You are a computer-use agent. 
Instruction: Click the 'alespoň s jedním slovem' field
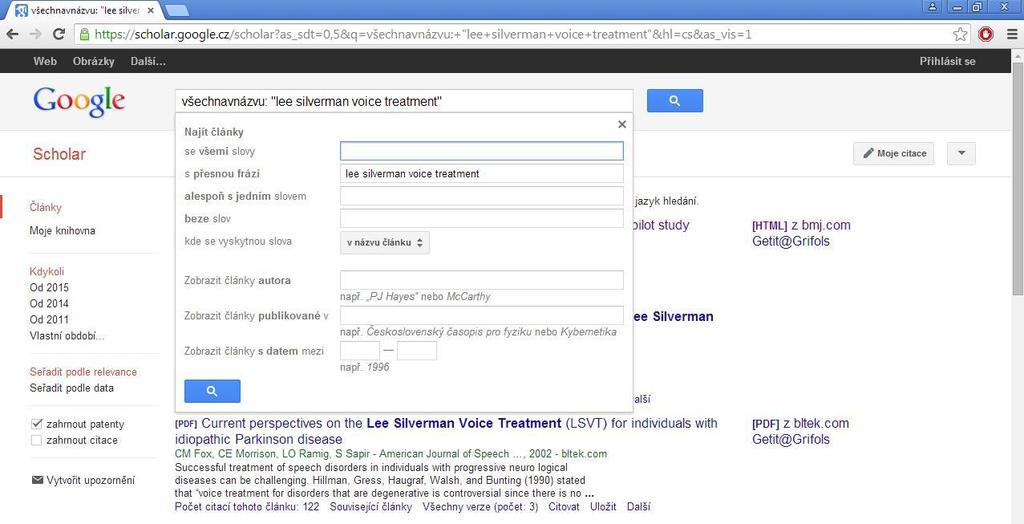481,196
